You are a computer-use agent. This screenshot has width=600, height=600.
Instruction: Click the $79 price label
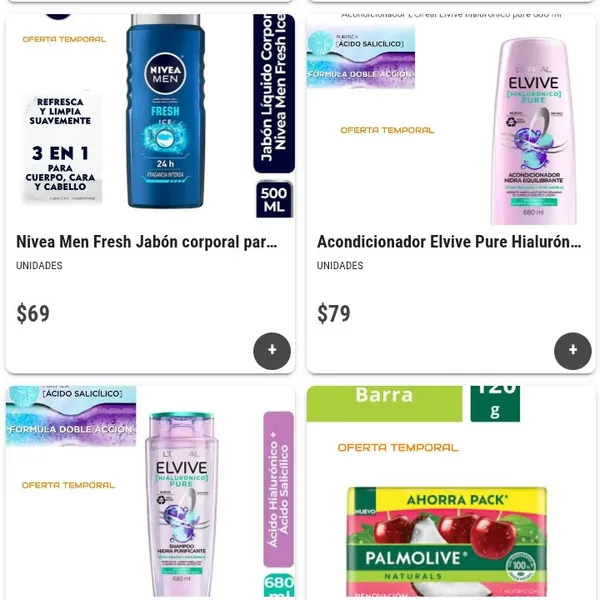pos(334,313)
